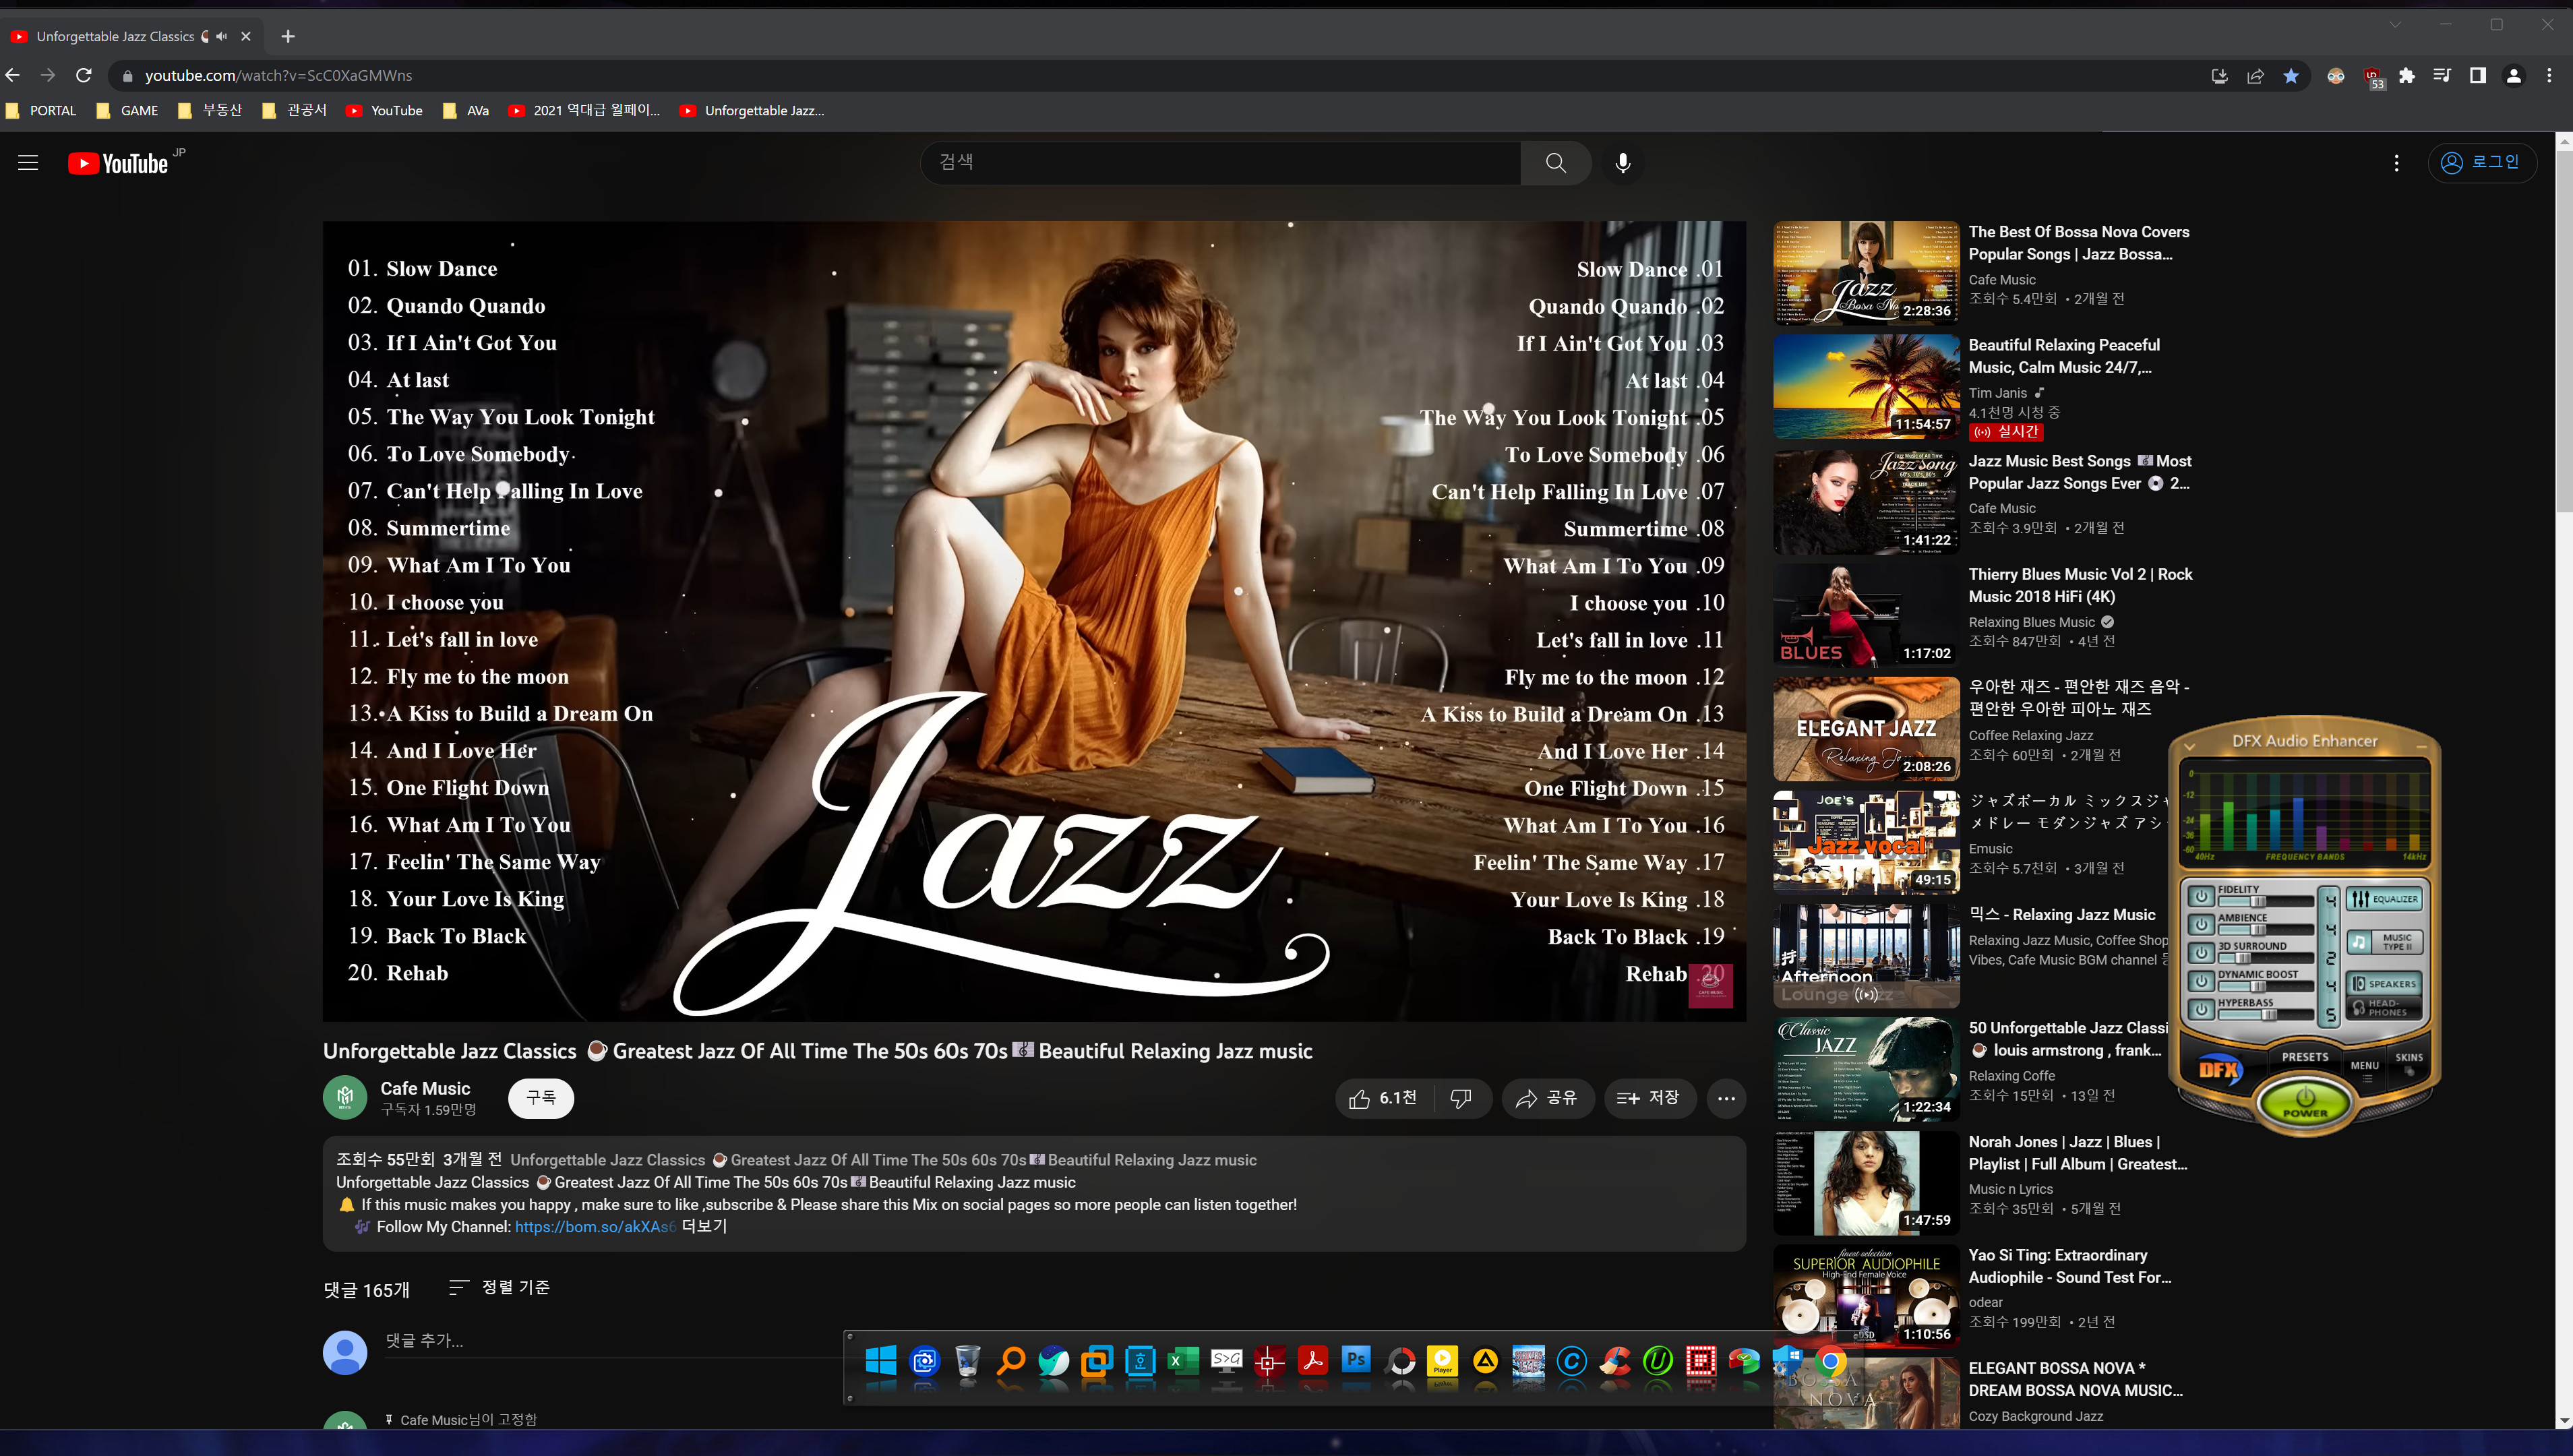
Task: Open Strikers 1945 game from dock
Action: click(1529, 1361)
